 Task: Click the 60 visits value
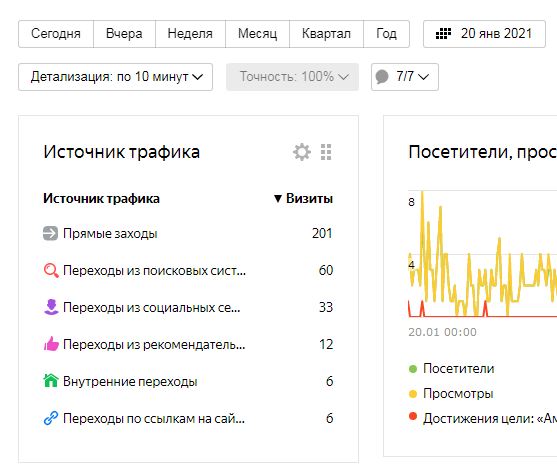[x=326, y=271]
